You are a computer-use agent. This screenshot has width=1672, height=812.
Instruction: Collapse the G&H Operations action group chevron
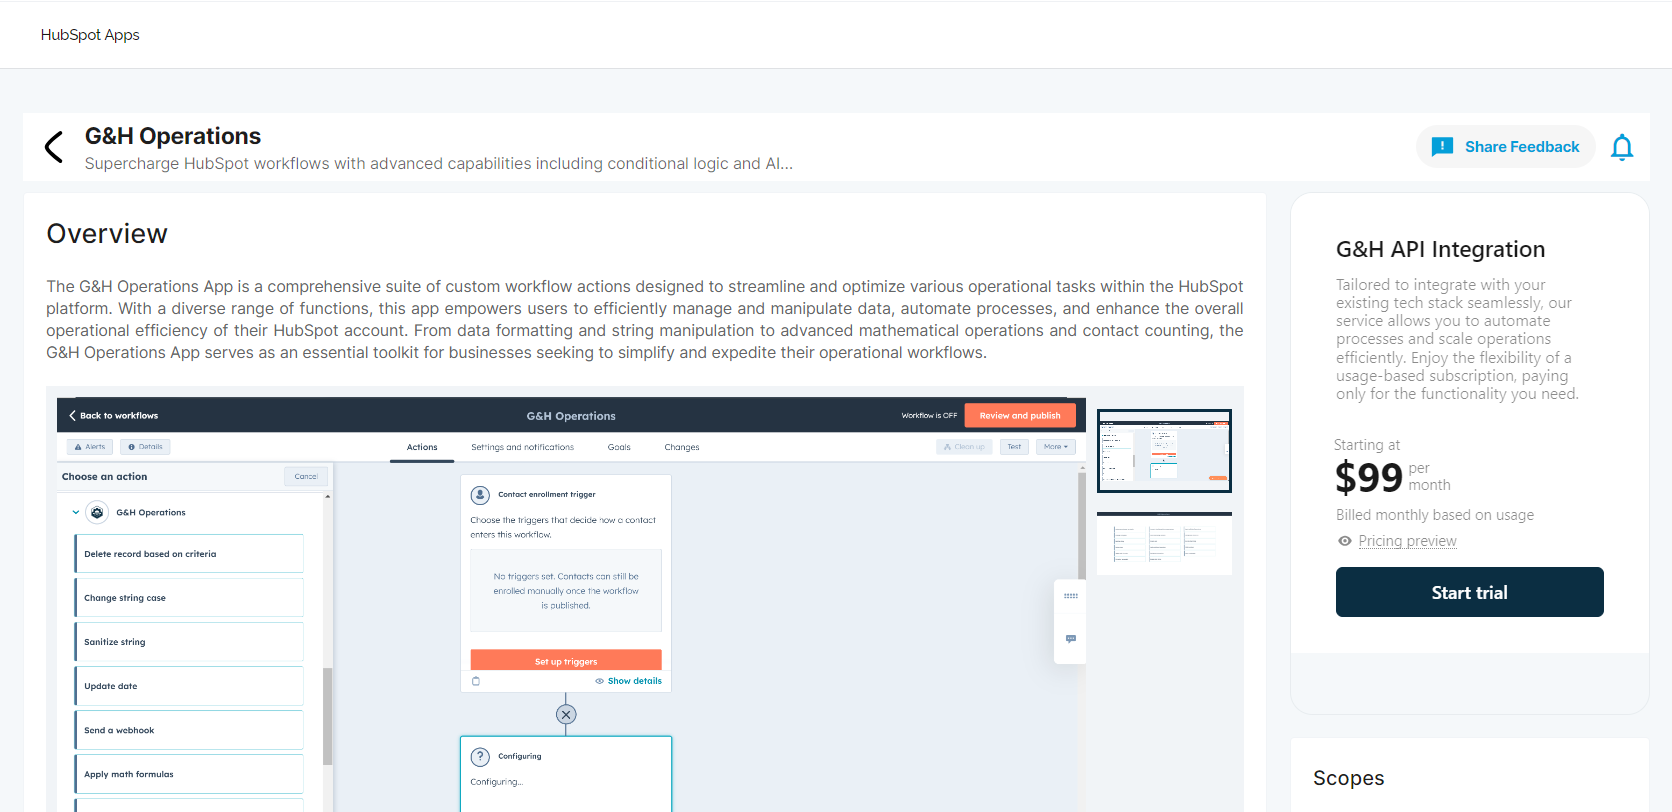(76, 513)
